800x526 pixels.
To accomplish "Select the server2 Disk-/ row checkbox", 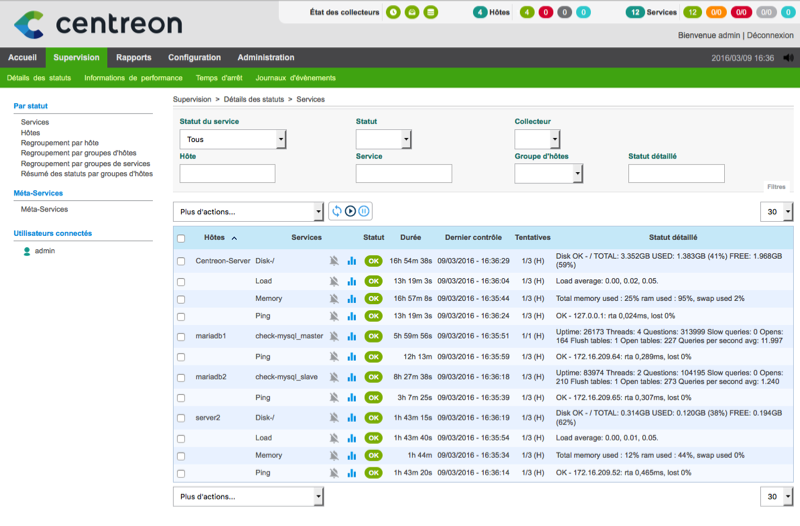I will (x=181, y=418).
